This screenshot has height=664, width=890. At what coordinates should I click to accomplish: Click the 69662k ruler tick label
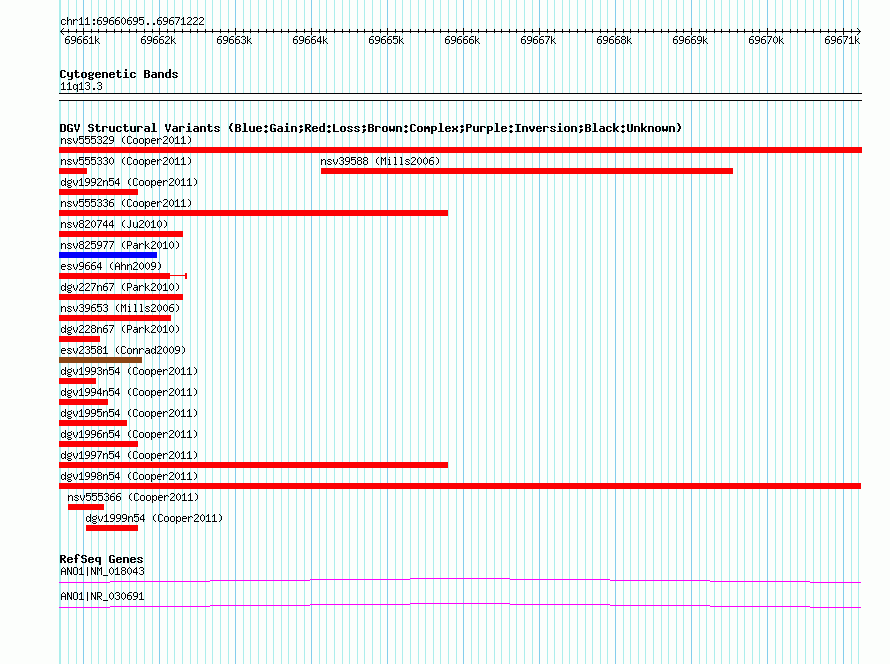[x=158, y=40]
